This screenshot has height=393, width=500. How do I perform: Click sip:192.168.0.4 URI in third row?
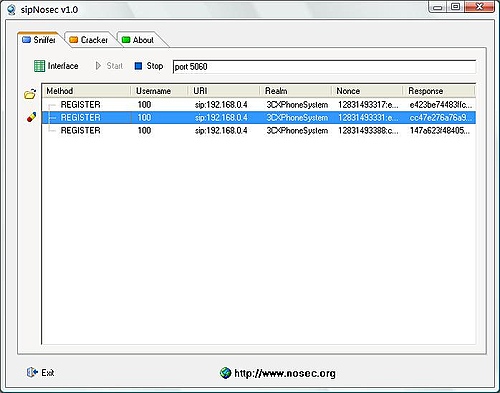221,130
